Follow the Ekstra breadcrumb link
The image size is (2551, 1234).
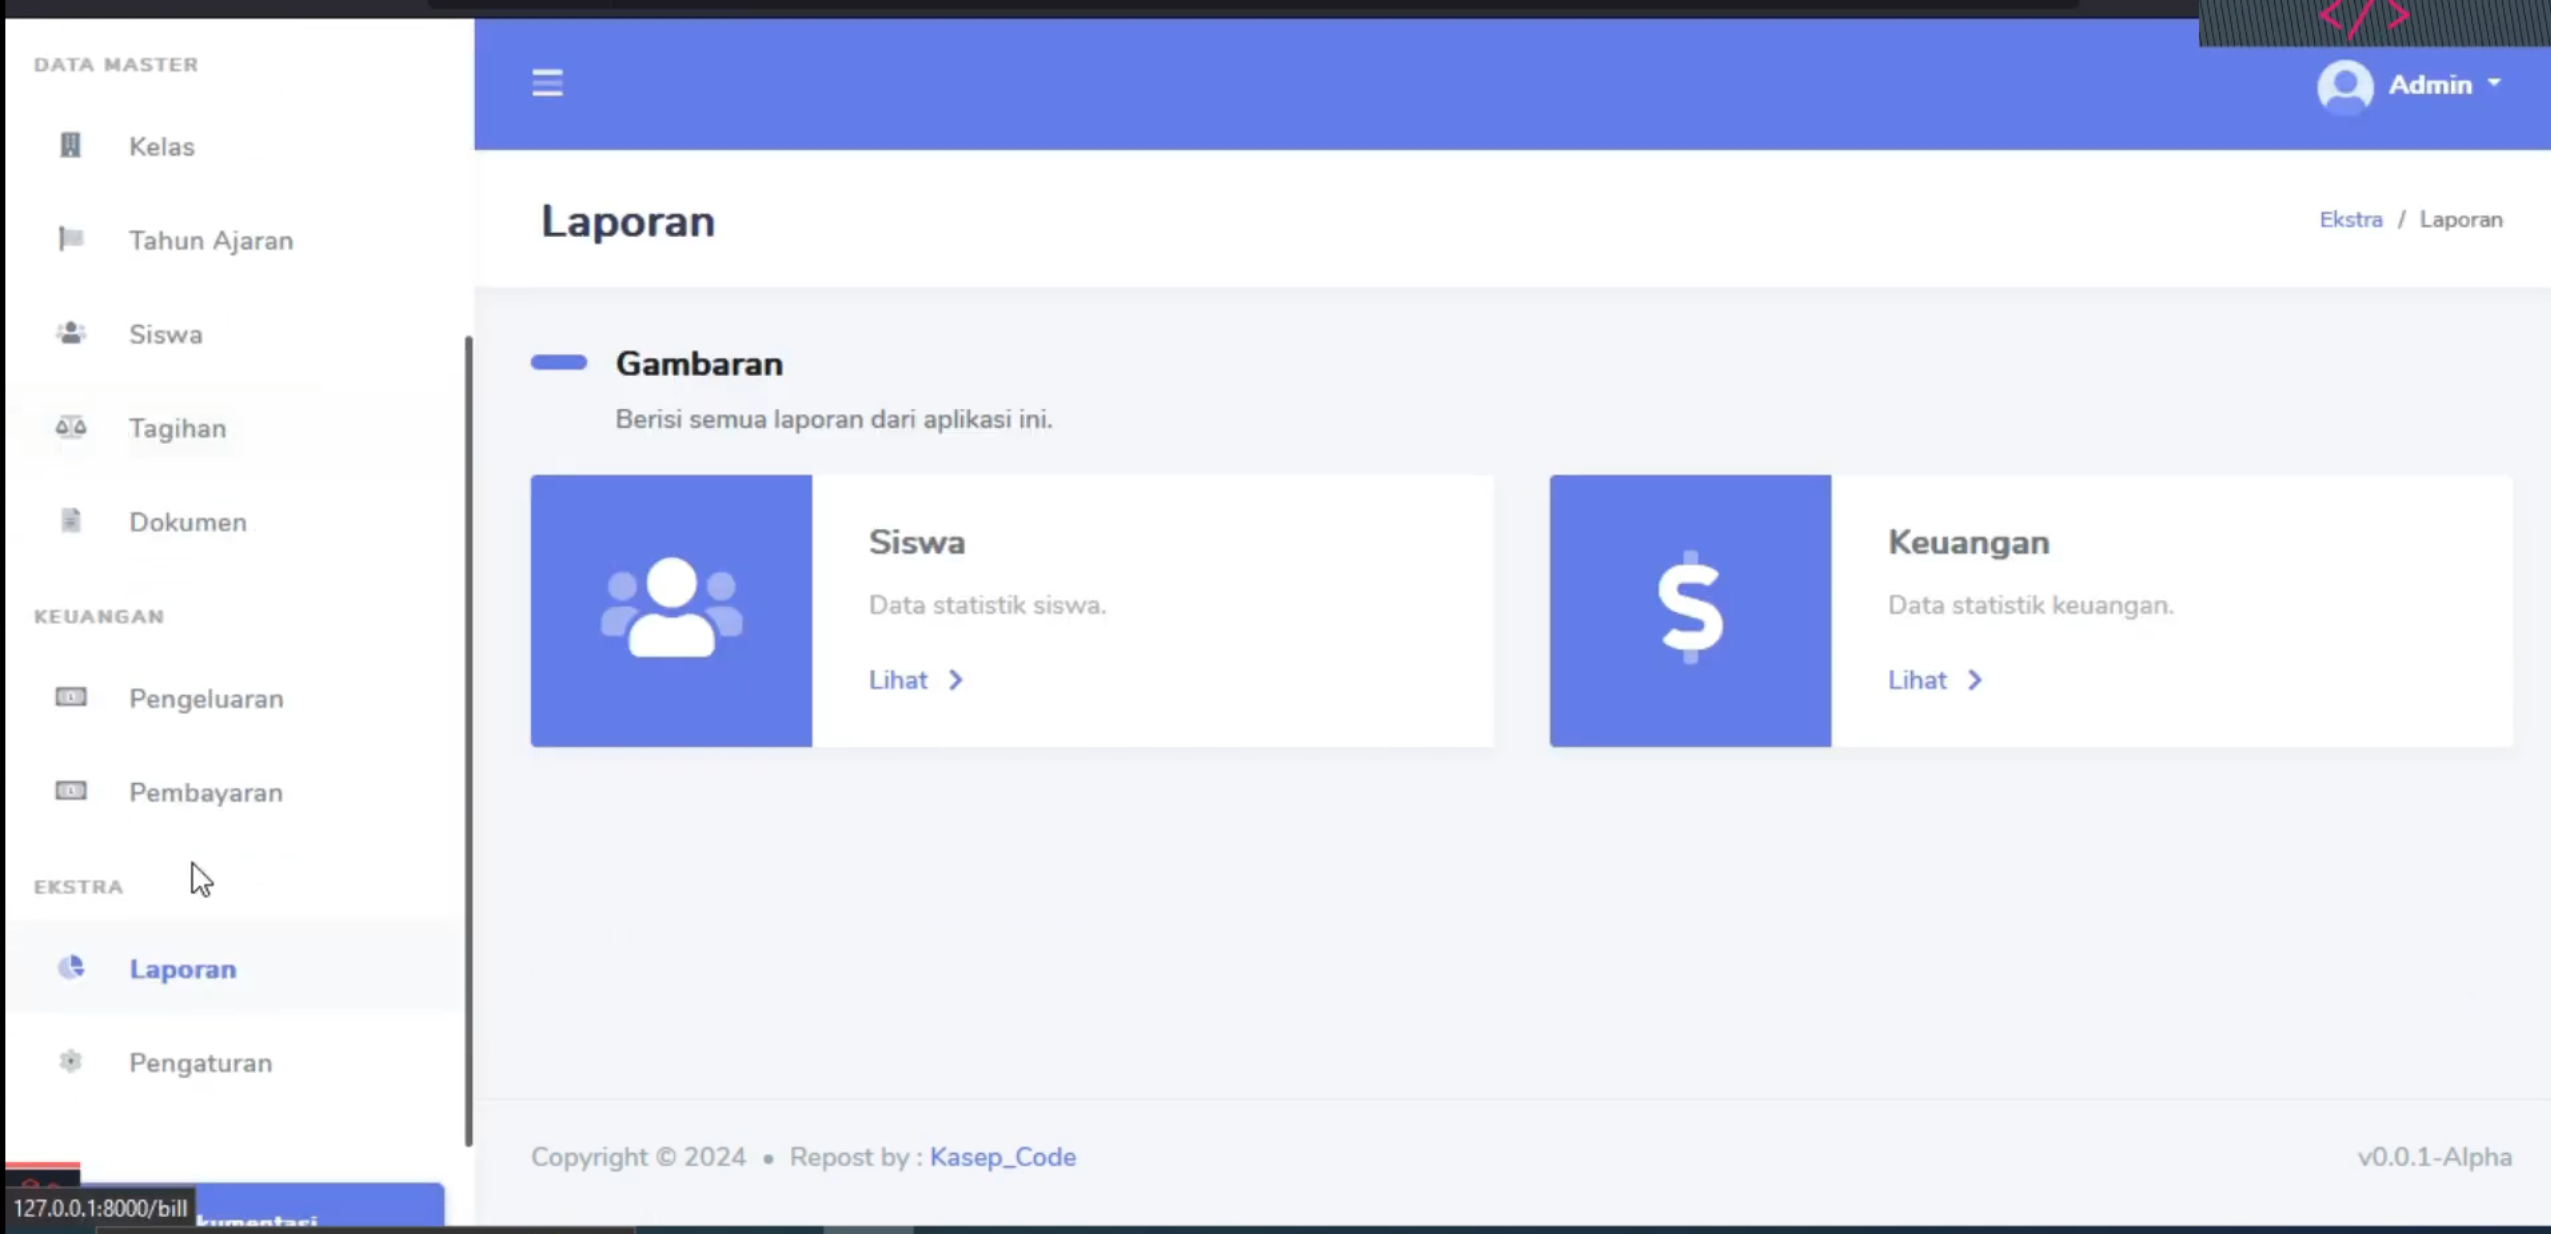2351,219
